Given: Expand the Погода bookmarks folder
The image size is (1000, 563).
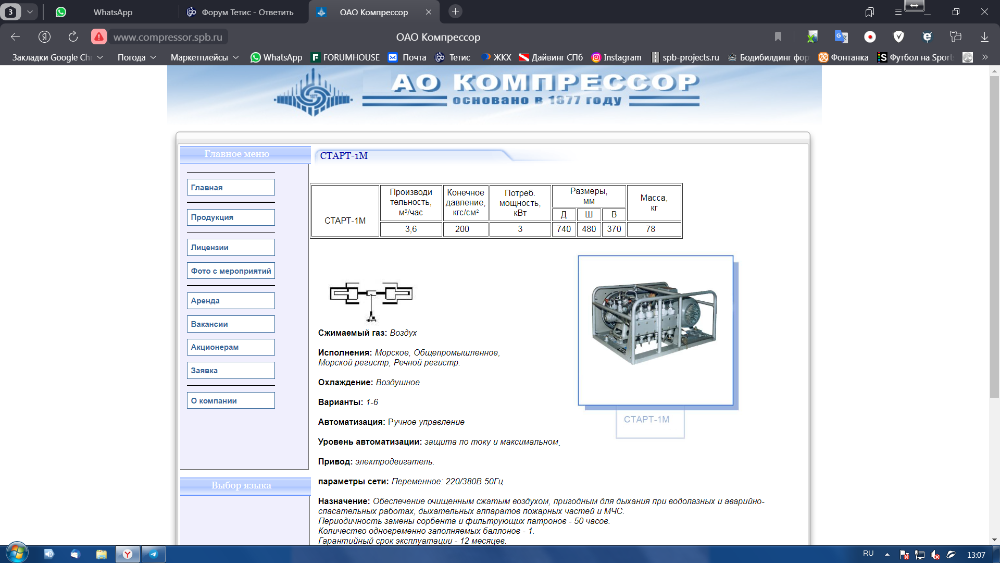Looking at the screenshot, I should pyautogui.click(x=136, y=57).
